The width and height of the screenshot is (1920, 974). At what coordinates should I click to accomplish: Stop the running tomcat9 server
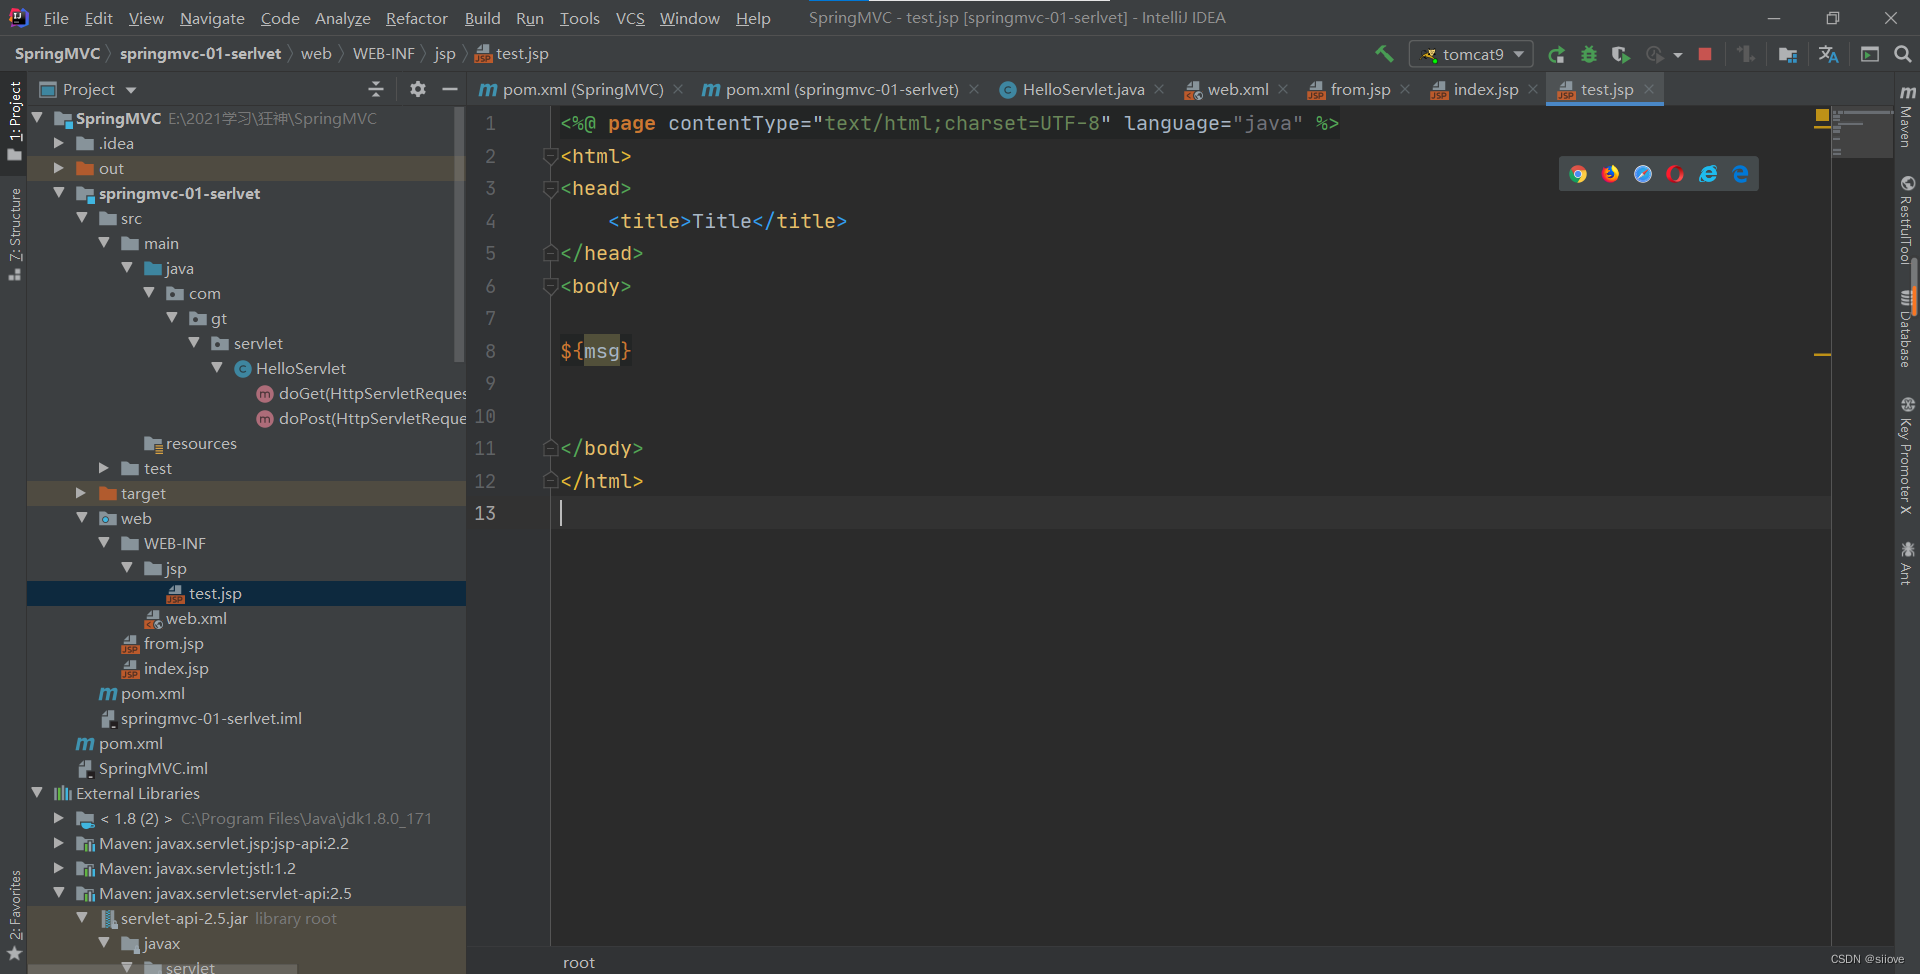[1705, 54]
